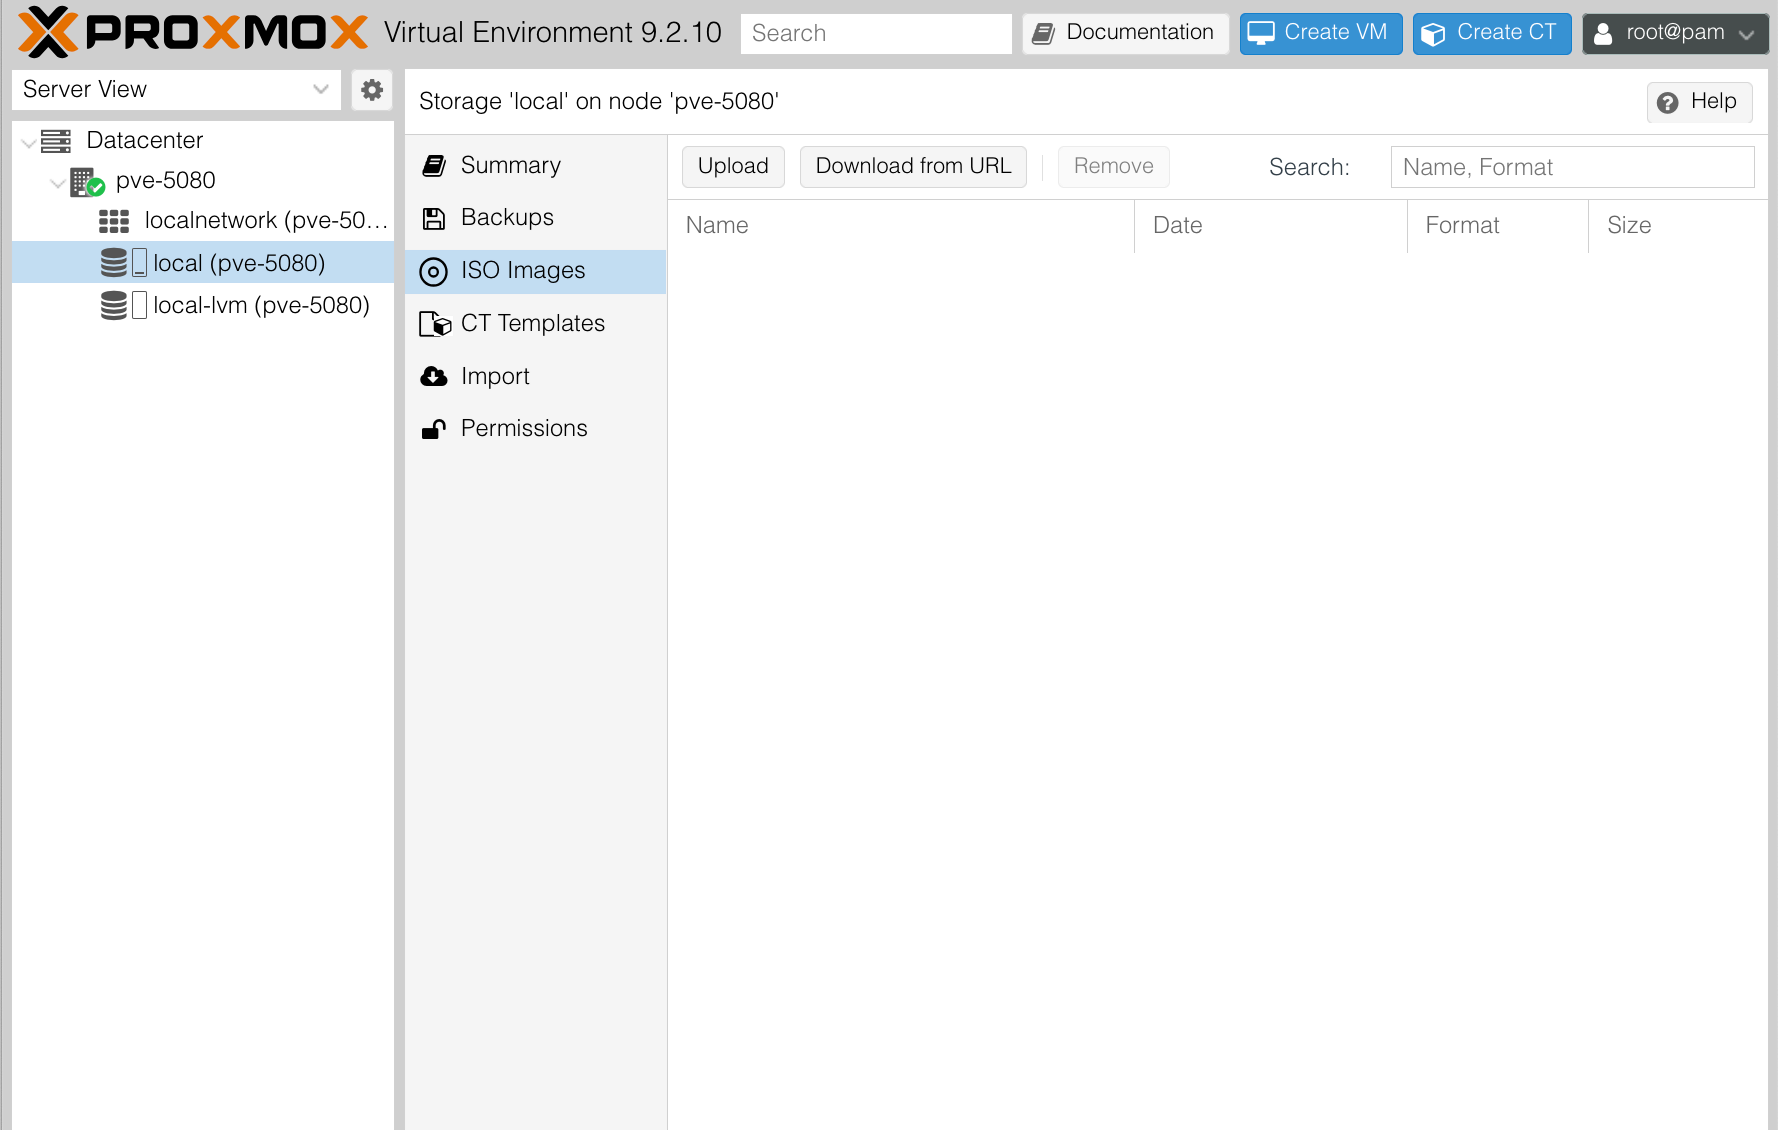This screenshot has height=1130, width=1778.
Task: Click the Create CT cube icon
Action: click(1433, 34)
